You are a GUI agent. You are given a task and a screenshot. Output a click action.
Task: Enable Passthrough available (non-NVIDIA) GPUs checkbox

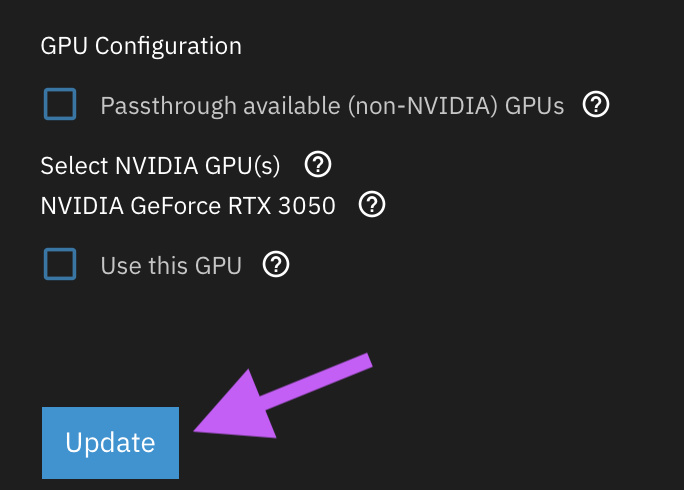click(60, 104)
